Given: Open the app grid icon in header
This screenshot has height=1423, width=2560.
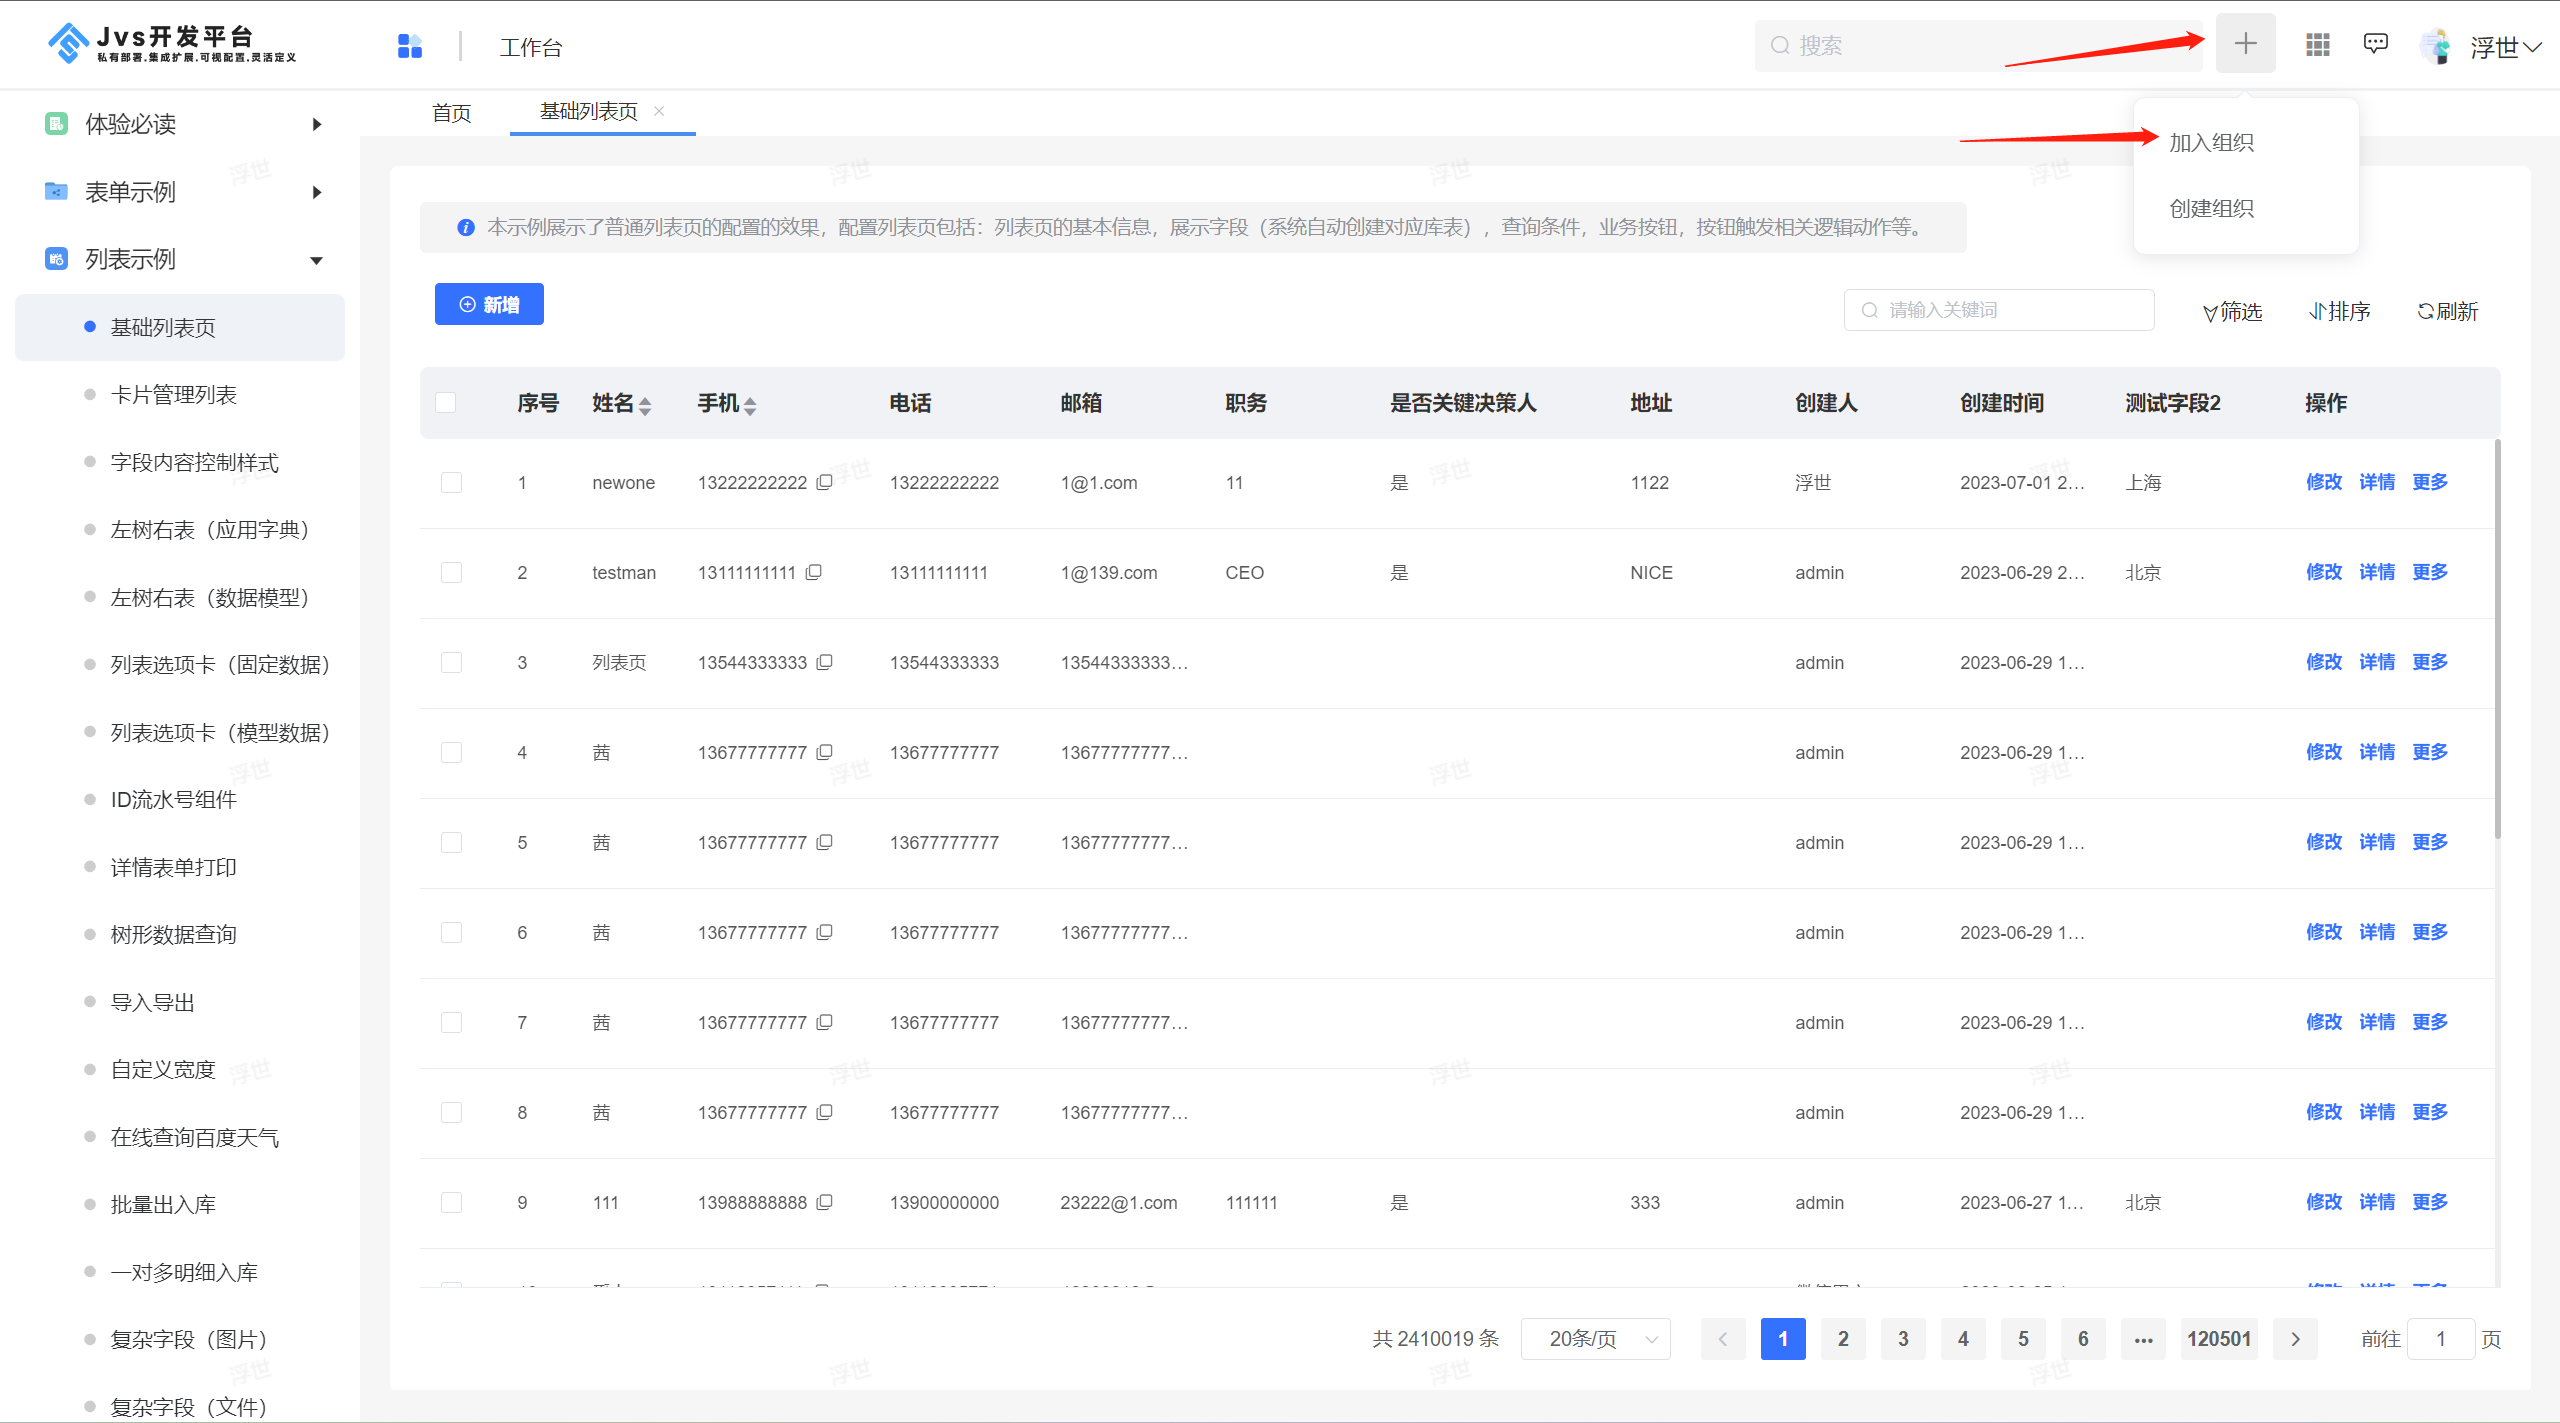Looking at the screenshot, I should tap(2317, 44).
